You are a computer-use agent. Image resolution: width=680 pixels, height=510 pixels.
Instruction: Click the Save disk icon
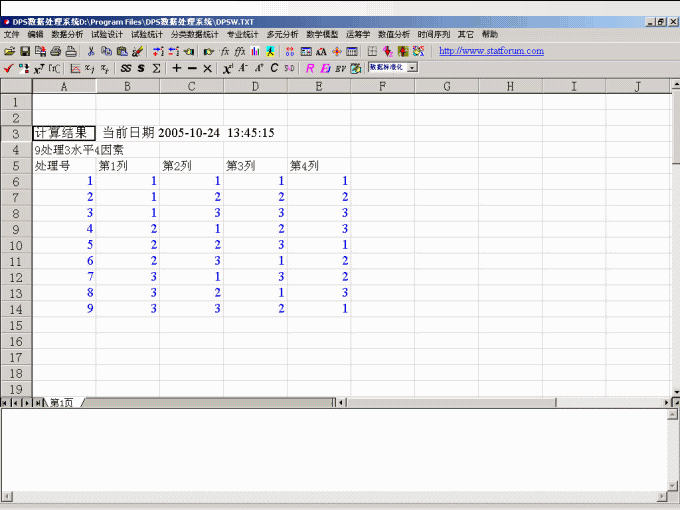[x=25, y=51]
